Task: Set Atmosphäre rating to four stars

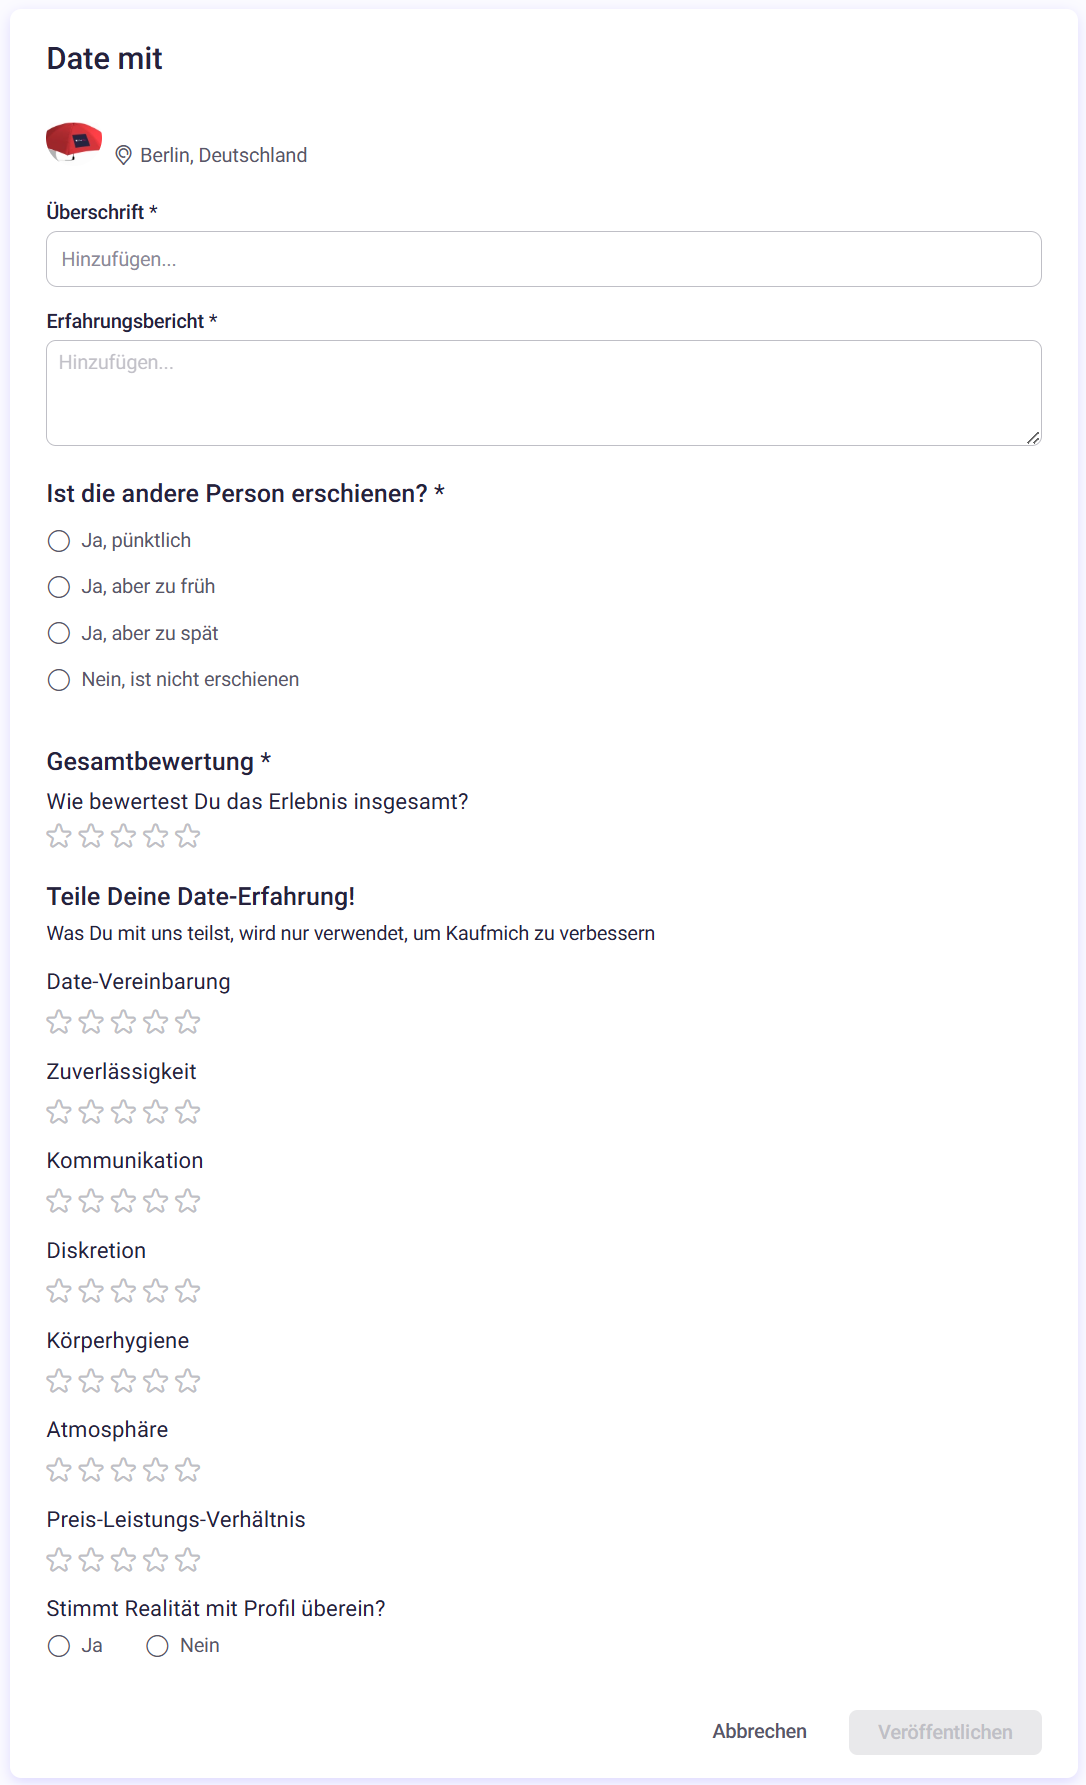Action: (155, 1470)
